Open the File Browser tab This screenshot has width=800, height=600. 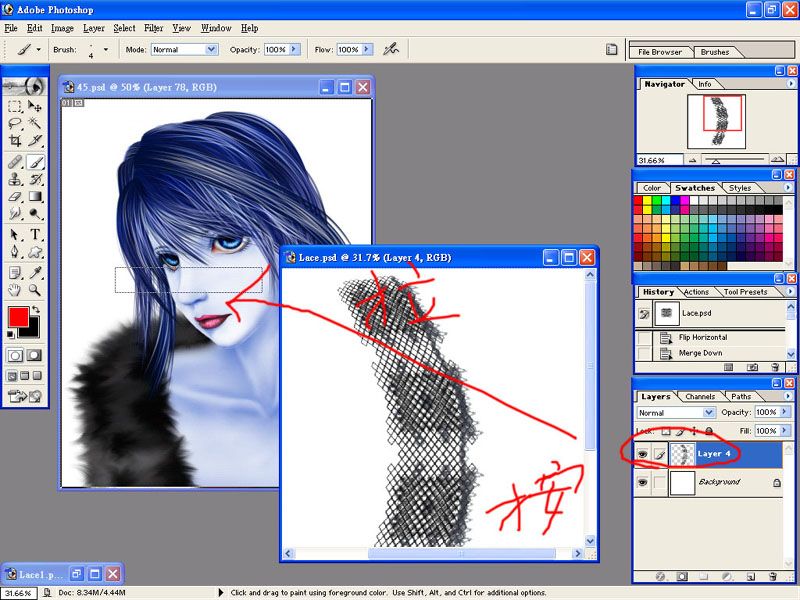(660, 52)
